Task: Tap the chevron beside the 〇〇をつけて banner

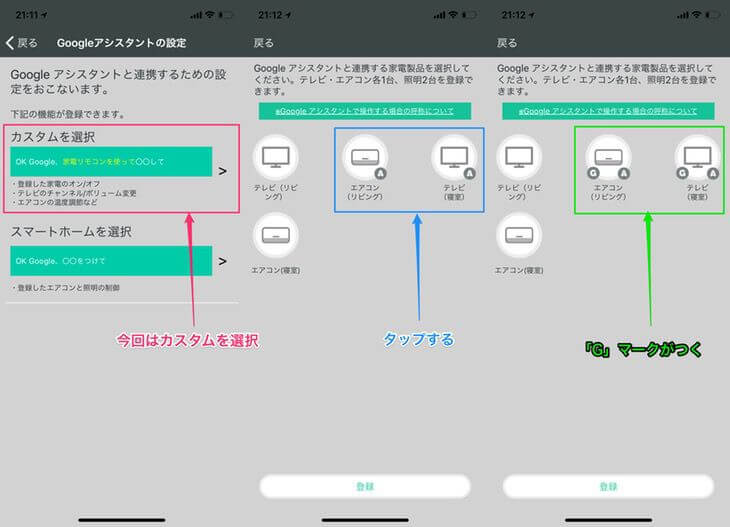Action: pyautogui.click(x=223, y=261)
